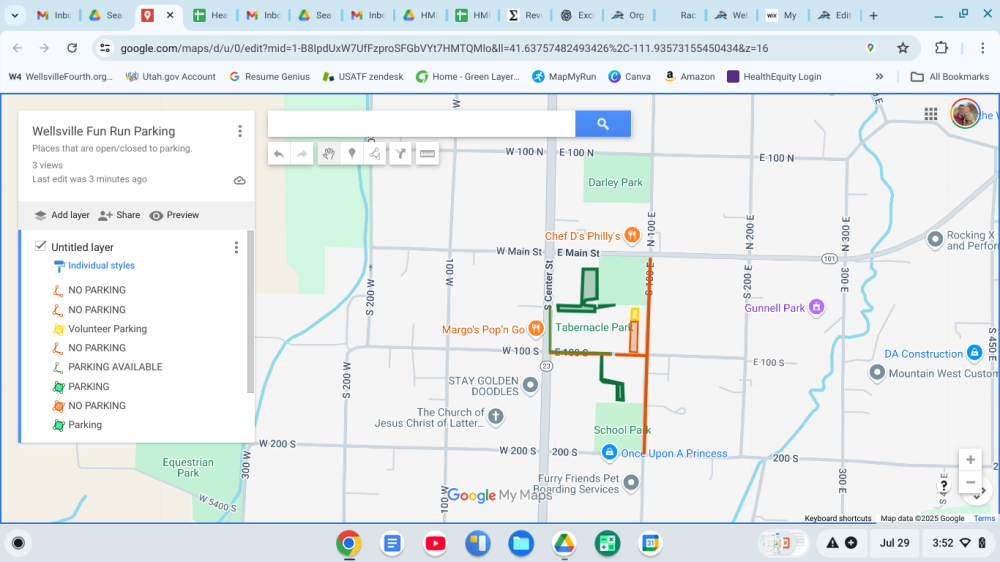This screenshot has width=1000, height=562.
Task: Click the DA Construction marker
Action: 974,352
